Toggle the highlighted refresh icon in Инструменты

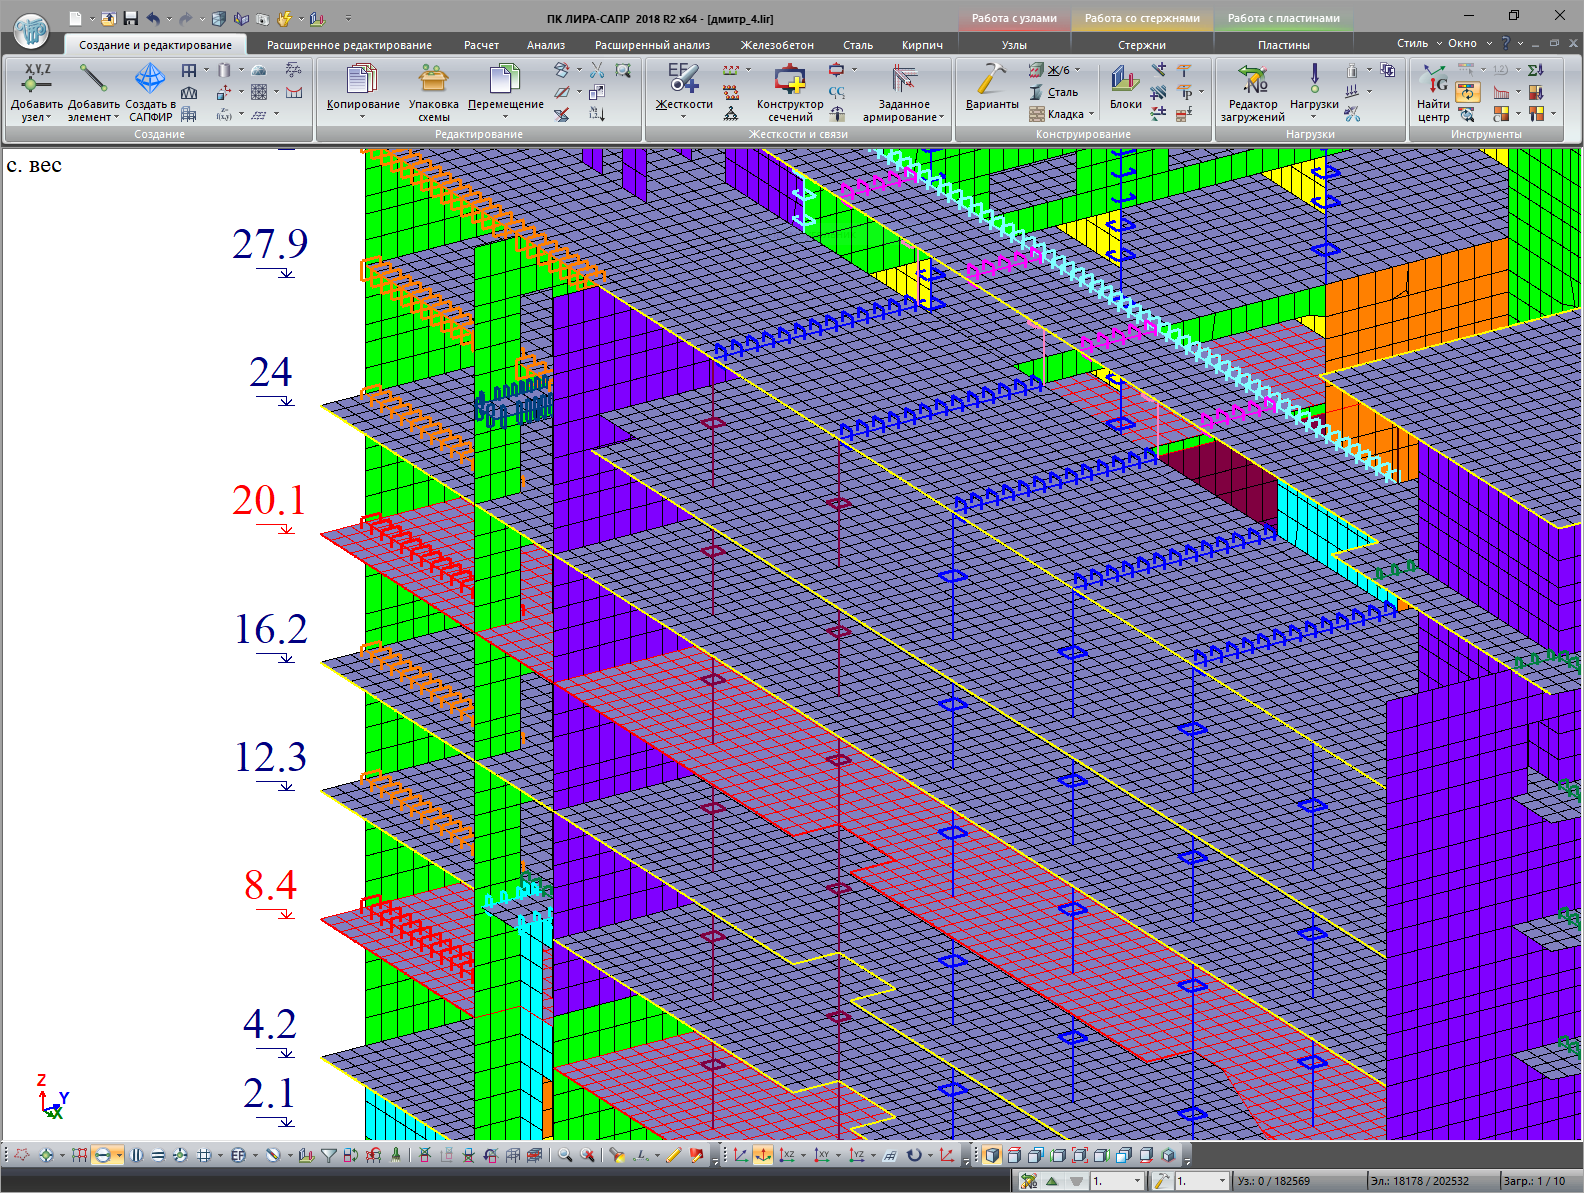[1467, 92]
